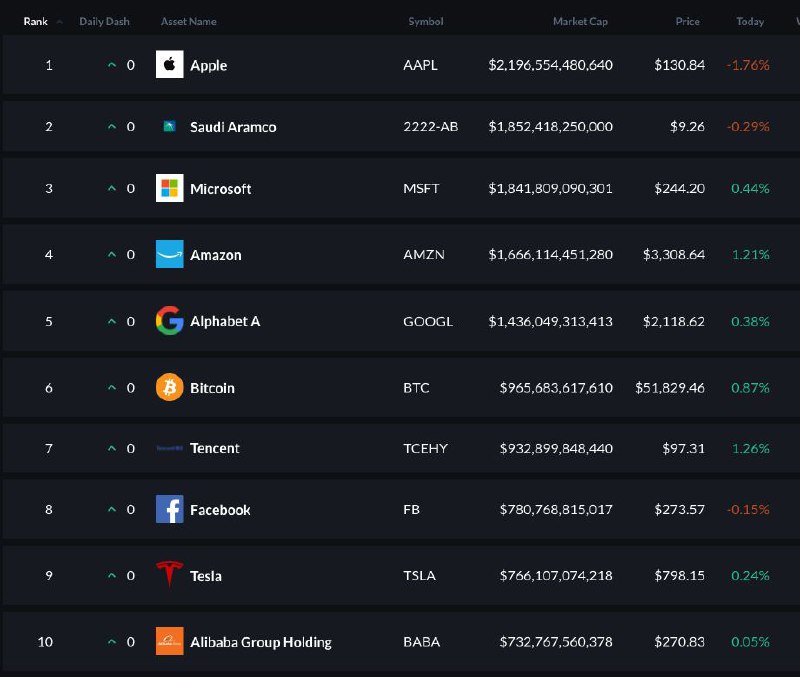Sort by Price column header
This screenshot has width=800, height=677.
coord(687,21)
